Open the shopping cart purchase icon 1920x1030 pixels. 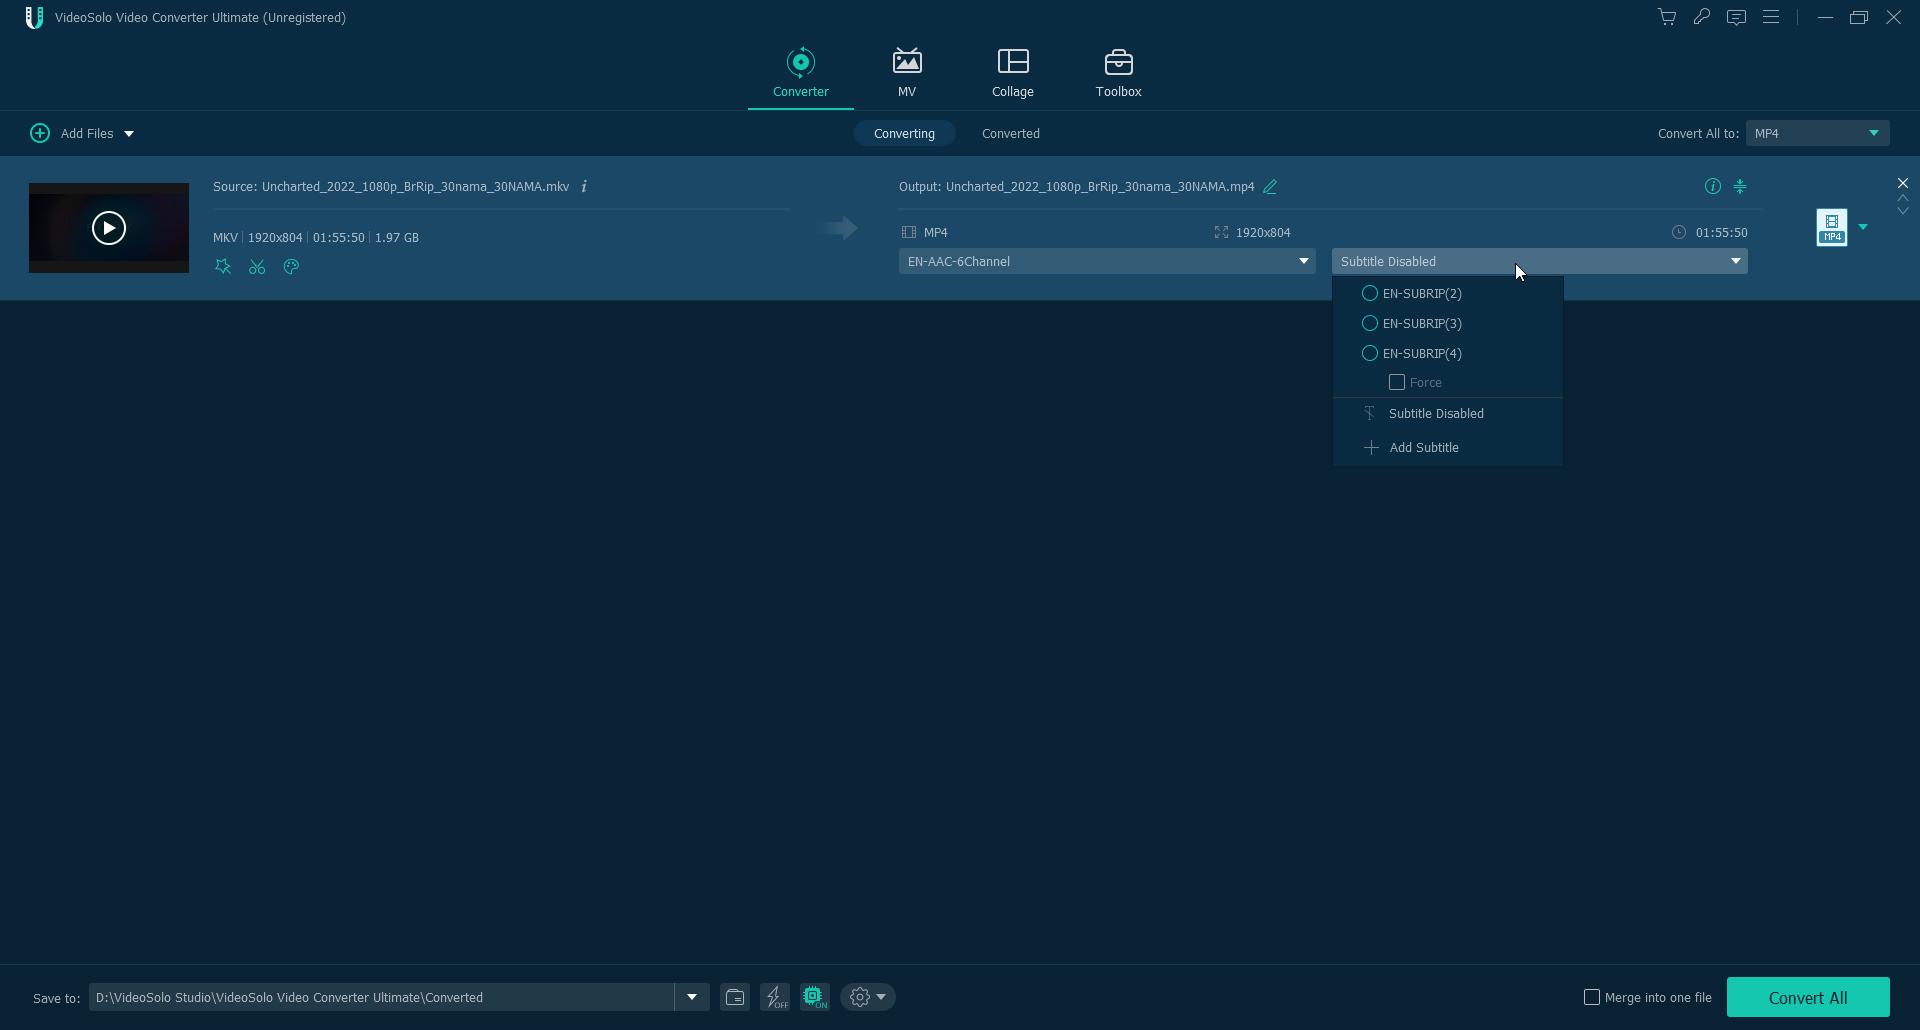tap(1667, 17)
